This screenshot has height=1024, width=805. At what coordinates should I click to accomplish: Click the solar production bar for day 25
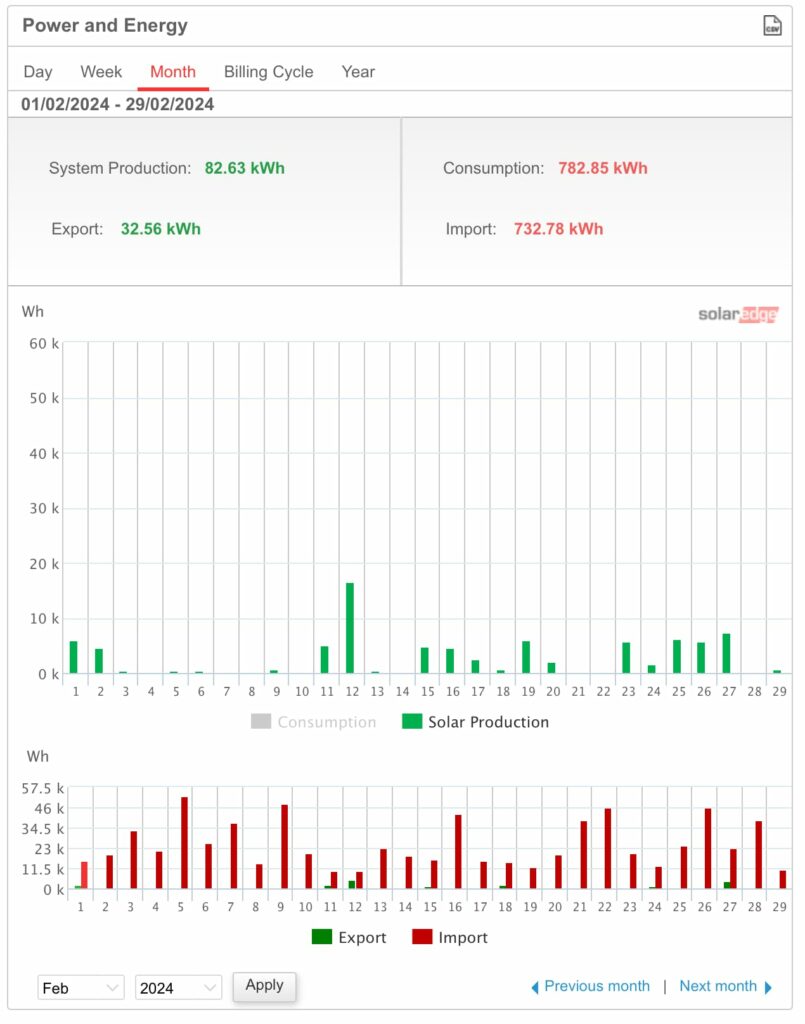pos(677,656)
